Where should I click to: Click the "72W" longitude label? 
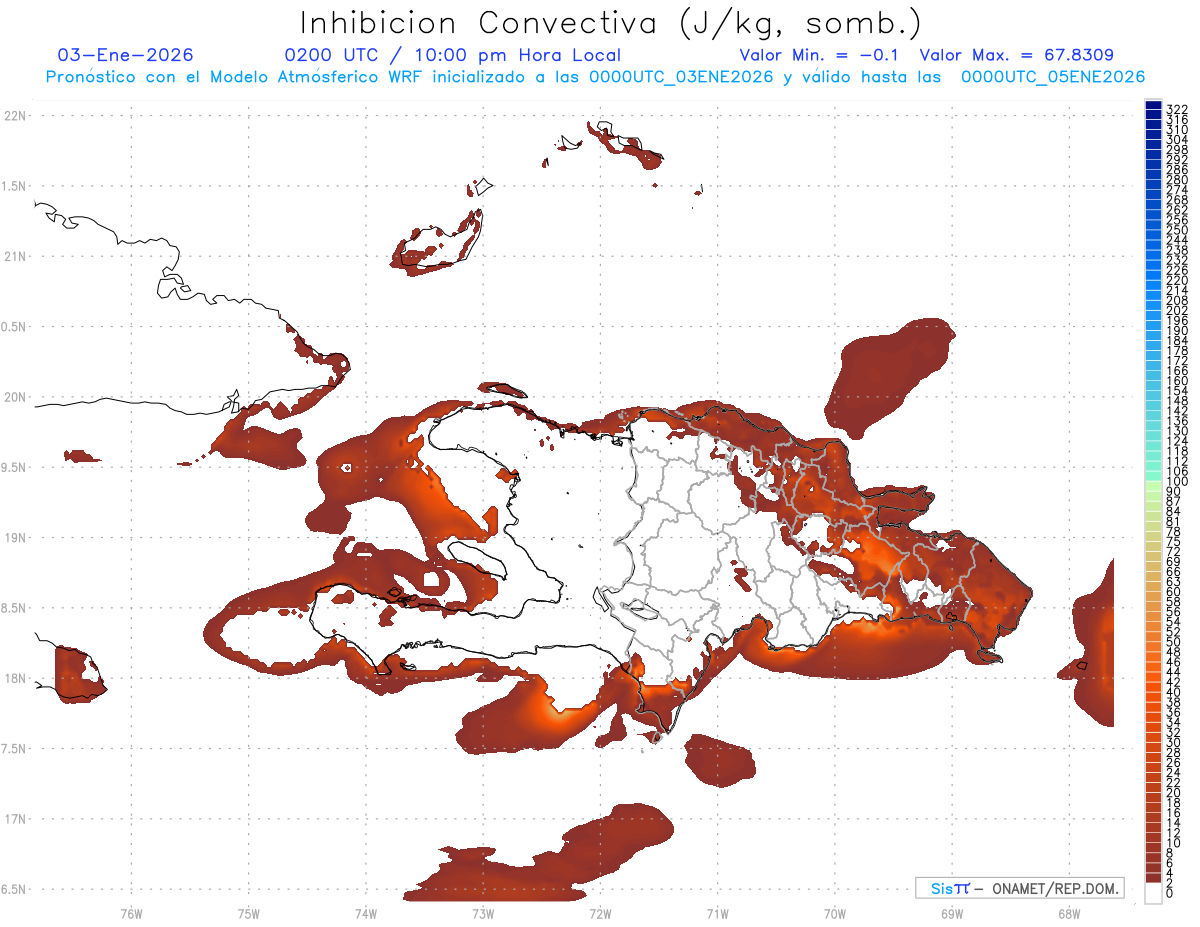(600, 913)
